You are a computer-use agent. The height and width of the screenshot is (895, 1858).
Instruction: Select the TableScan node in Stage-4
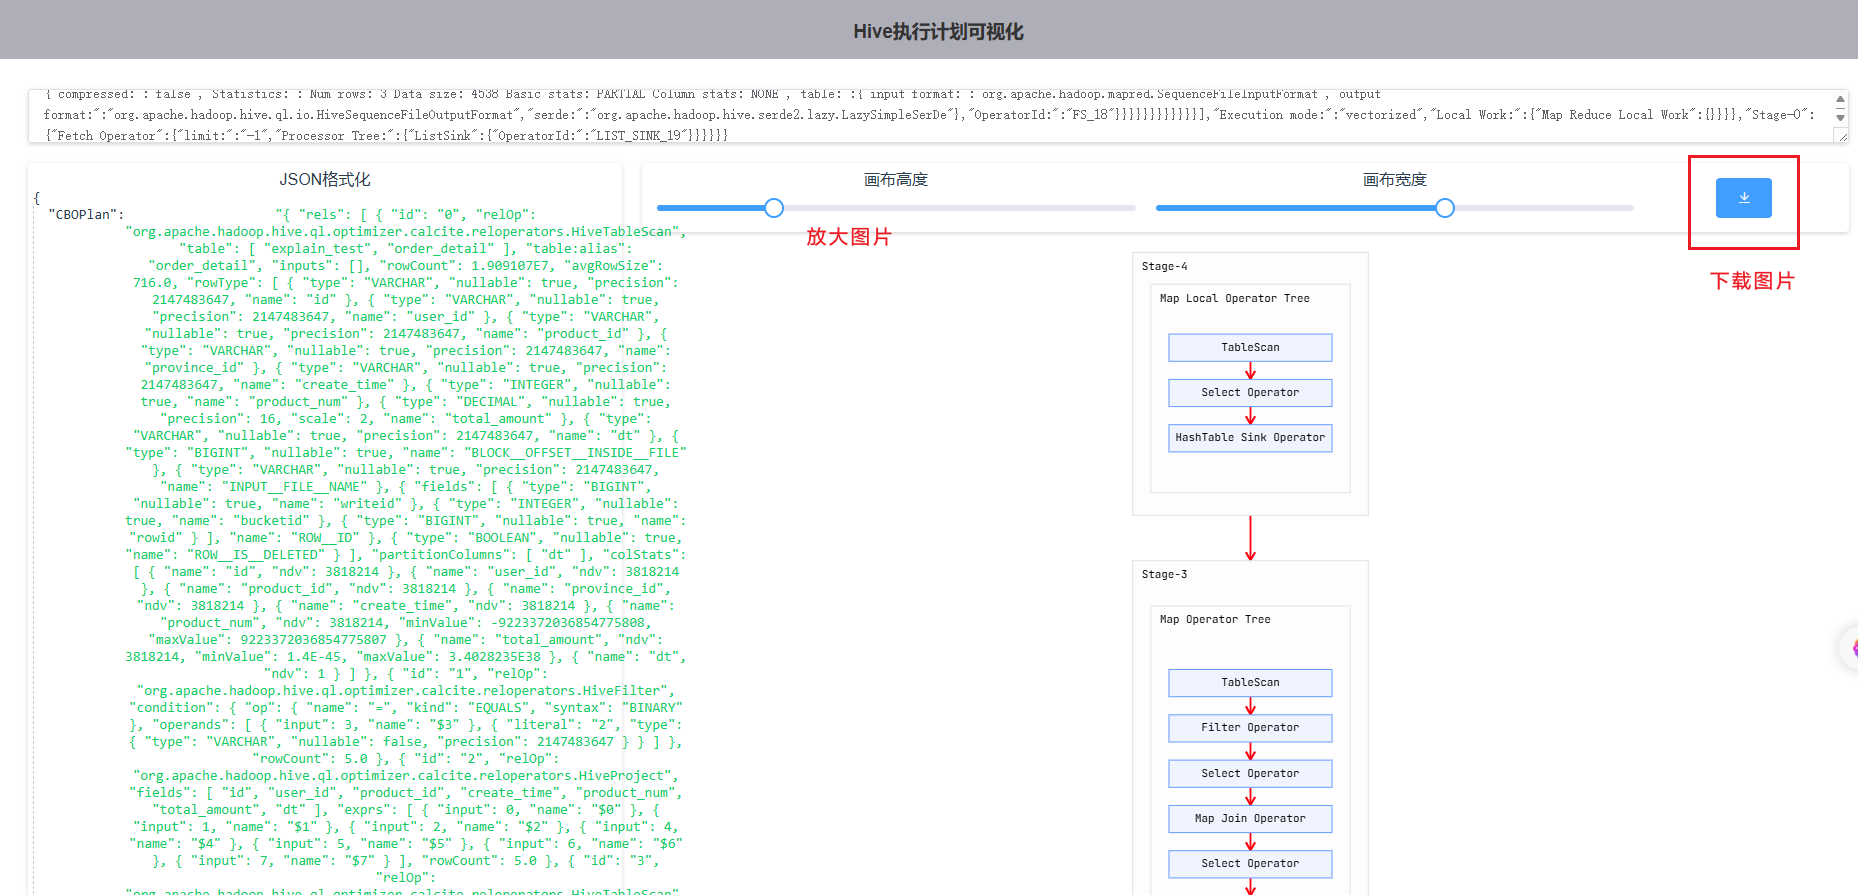coord(1250,347)
